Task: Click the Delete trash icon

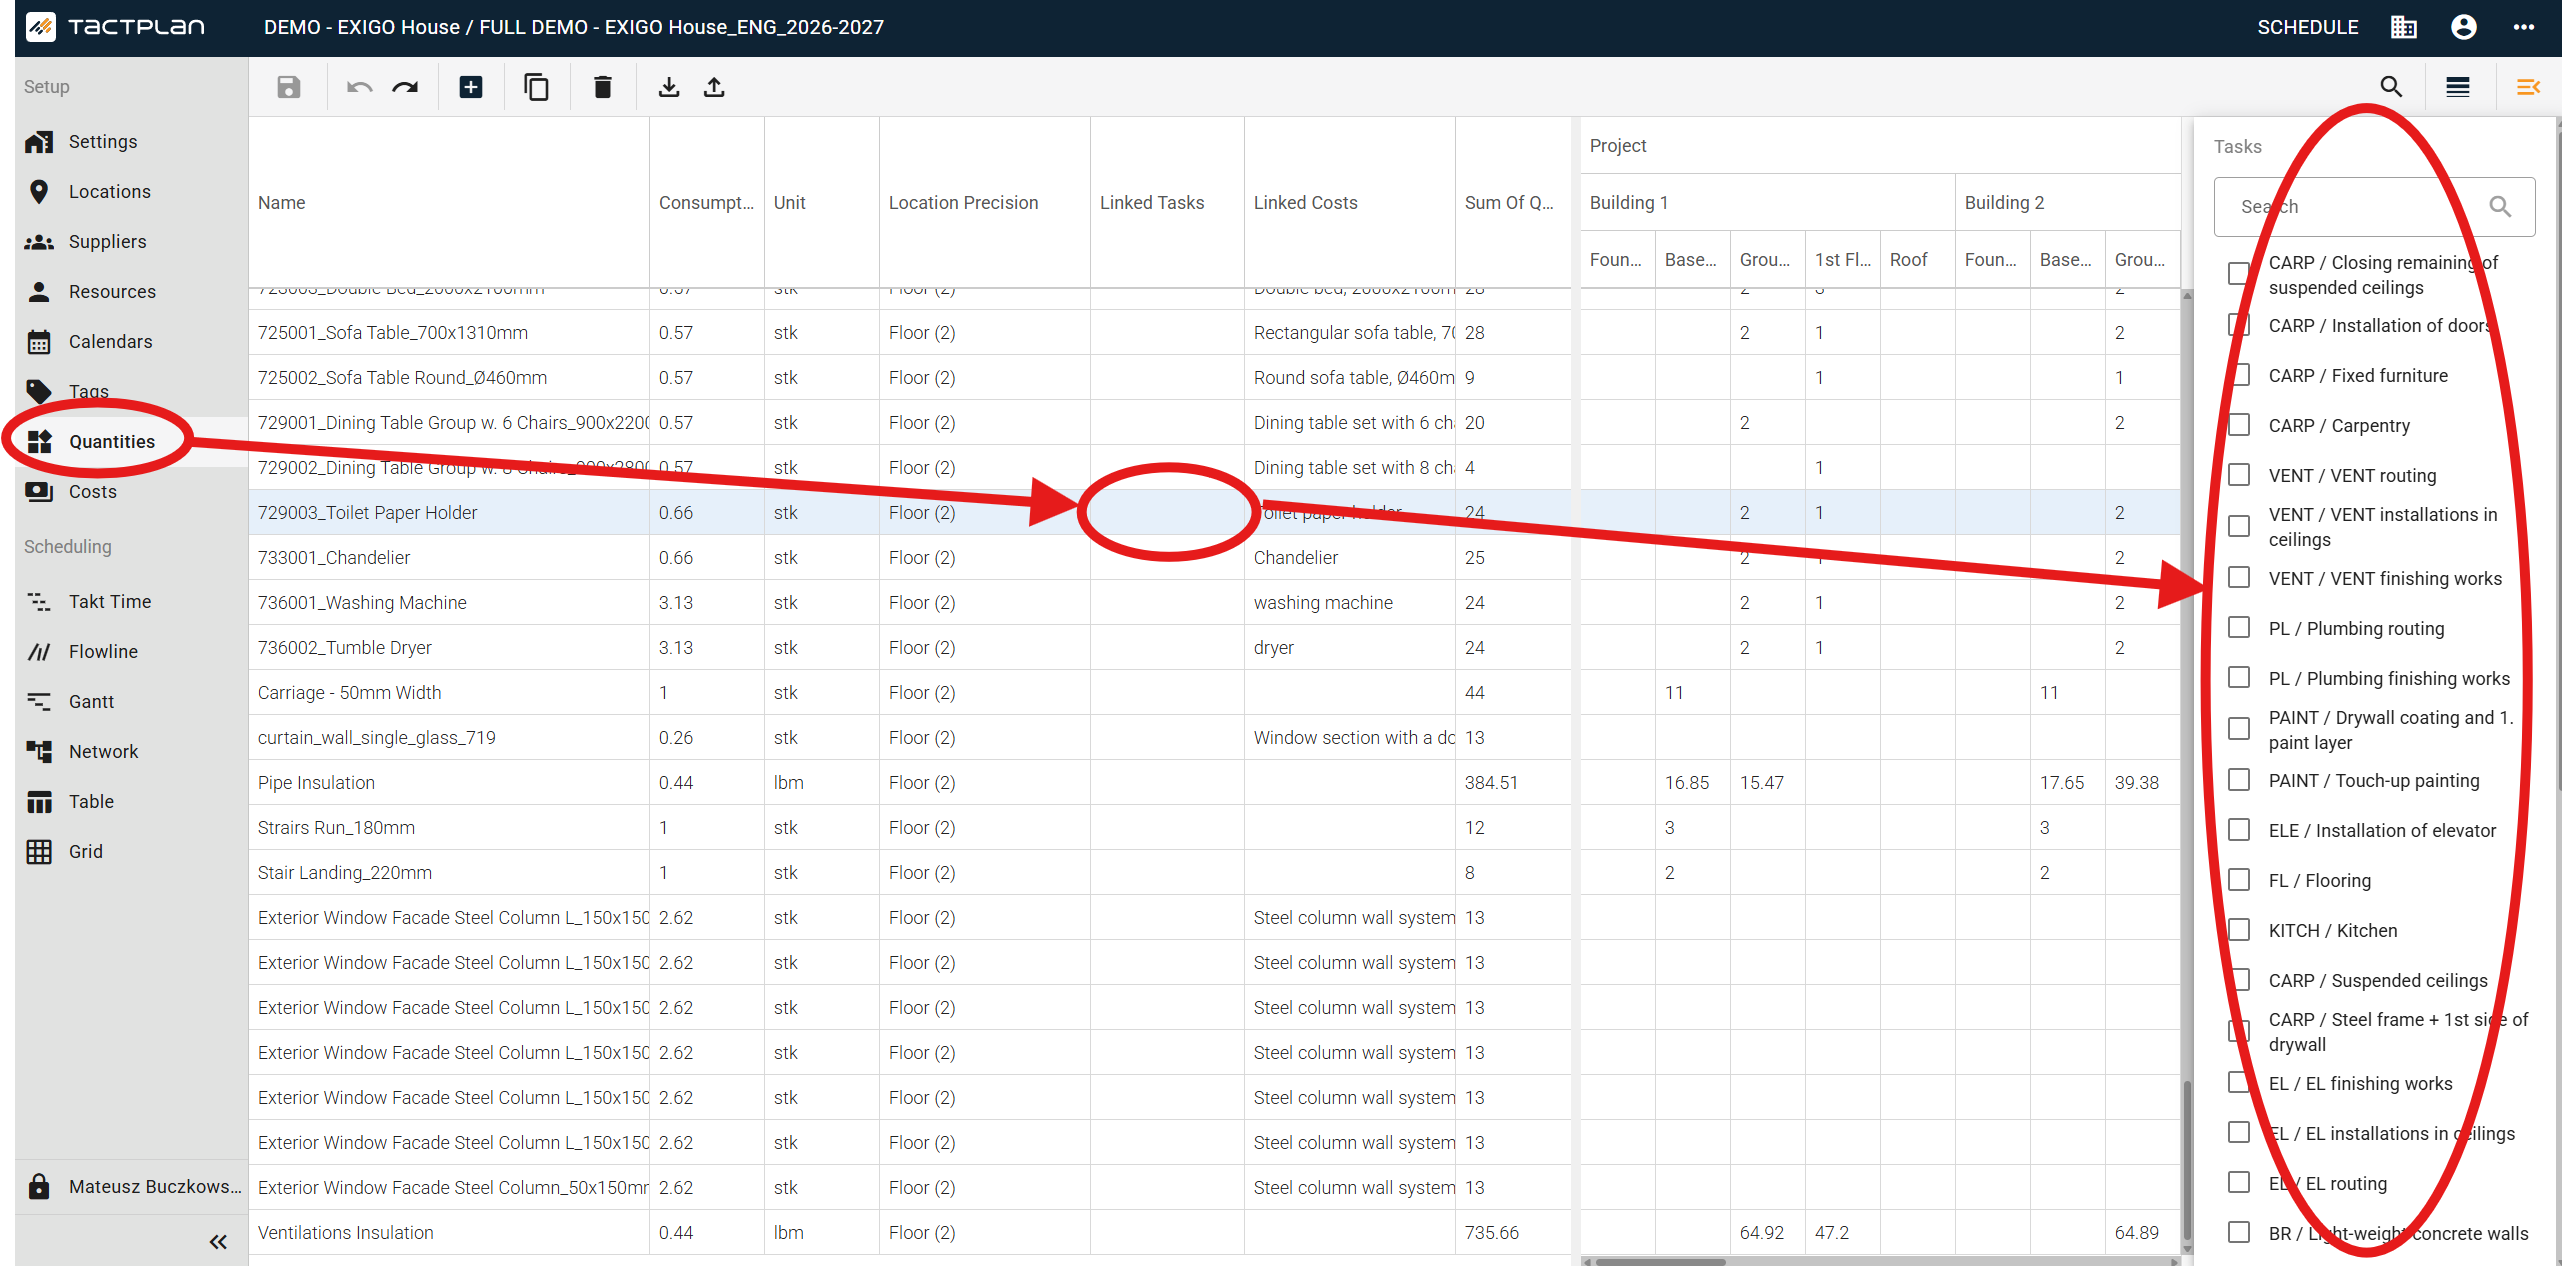Action: [x=602, y=87]
